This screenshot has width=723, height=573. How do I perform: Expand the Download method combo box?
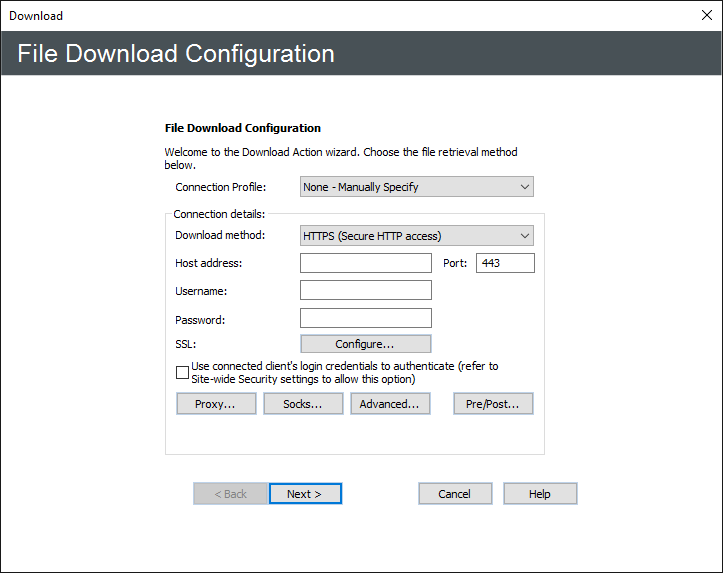pos(416,236)
